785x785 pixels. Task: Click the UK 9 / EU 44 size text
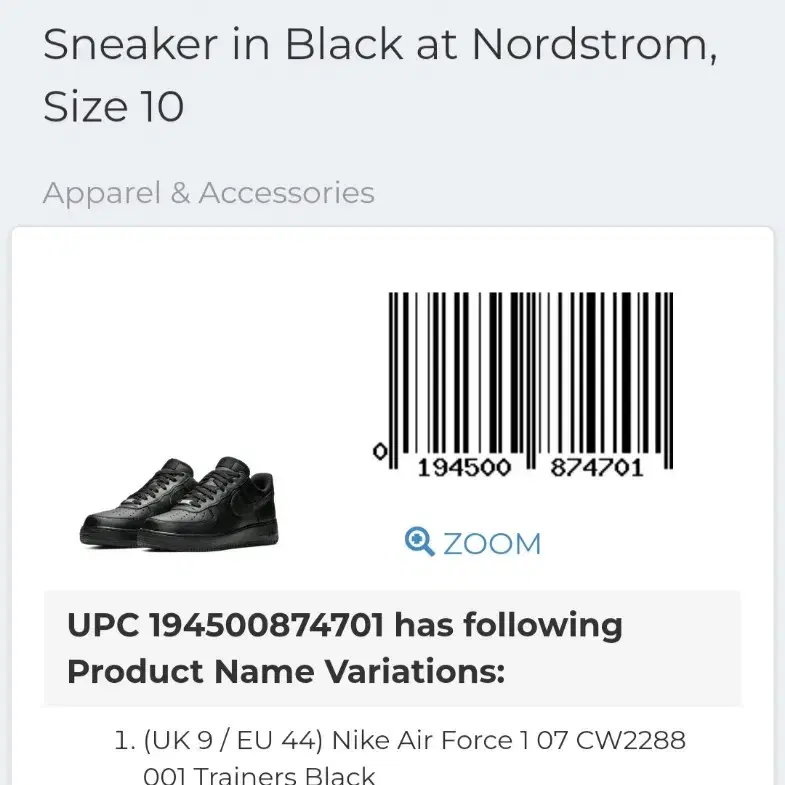coord(233,741)
